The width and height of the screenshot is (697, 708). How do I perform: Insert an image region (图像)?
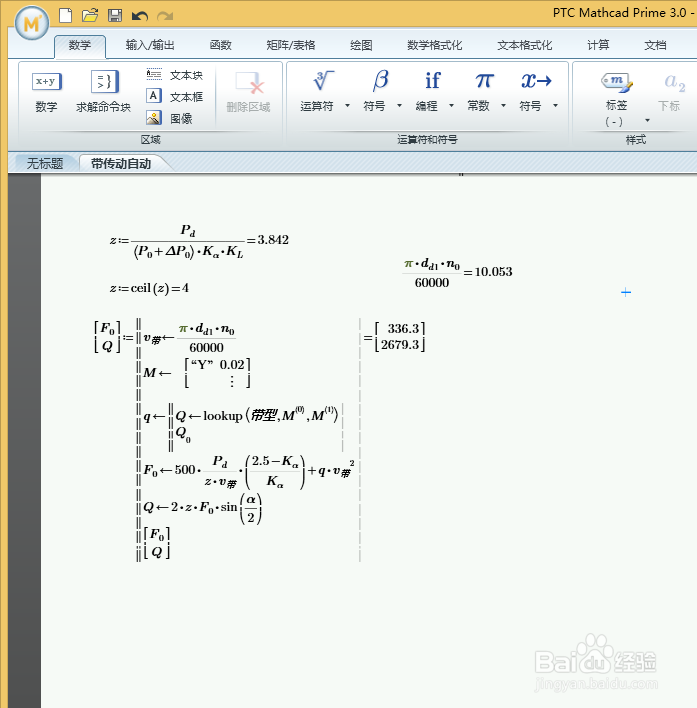click(170, 118)
